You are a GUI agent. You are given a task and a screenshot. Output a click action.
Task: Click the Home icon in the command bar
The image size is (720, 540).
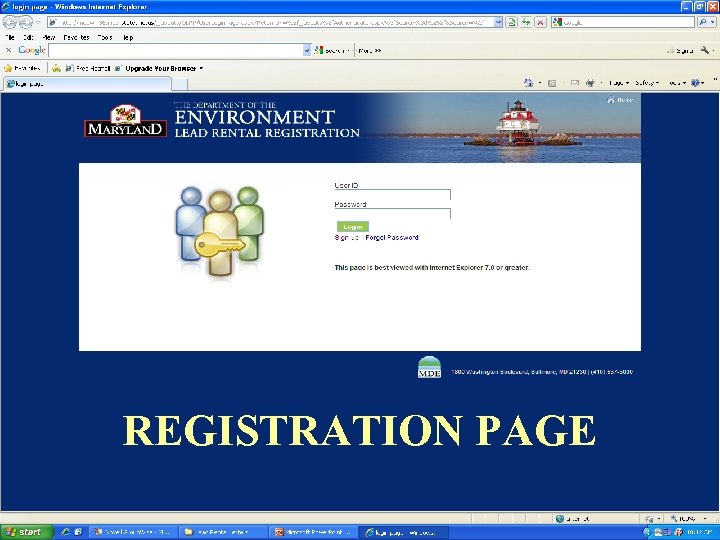click(x=529, y=83)
